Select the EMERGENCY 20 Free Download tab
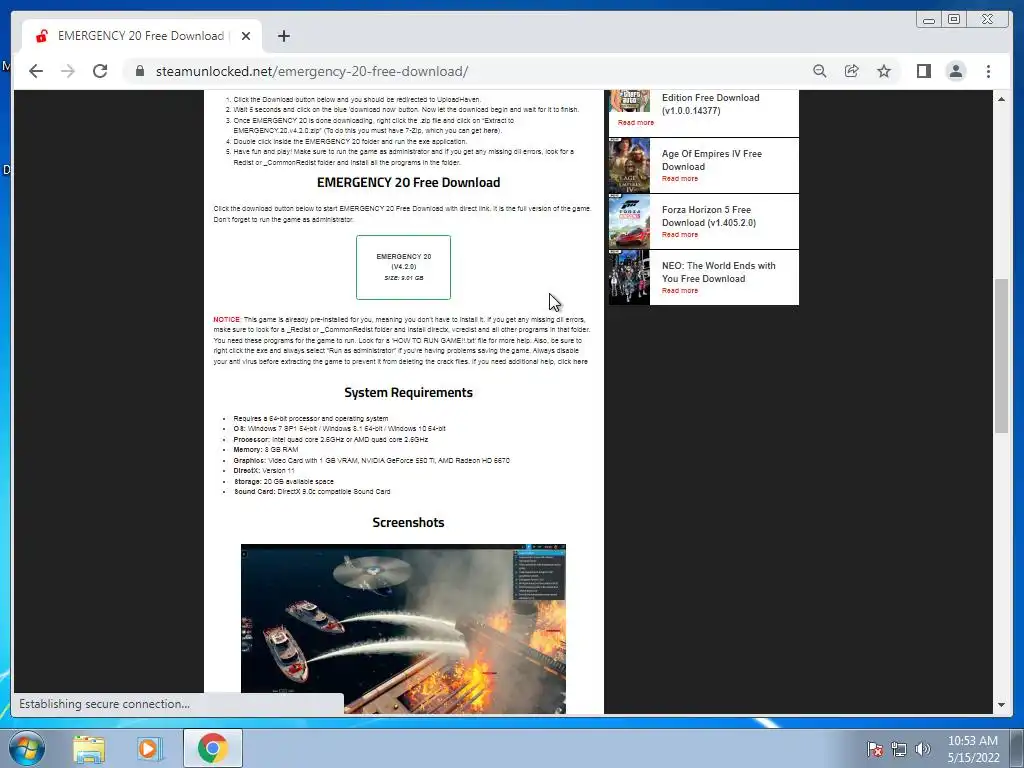 coord(140,36)
